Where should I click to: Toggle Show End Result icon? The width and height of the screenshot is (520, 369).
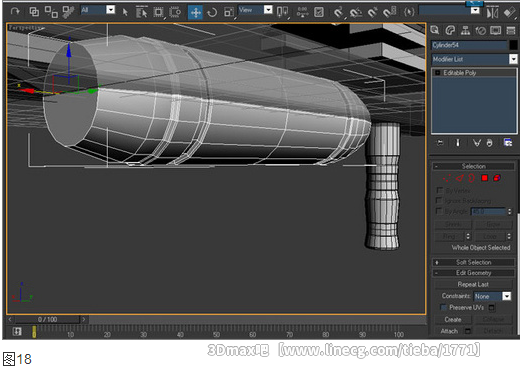[458, 143]
